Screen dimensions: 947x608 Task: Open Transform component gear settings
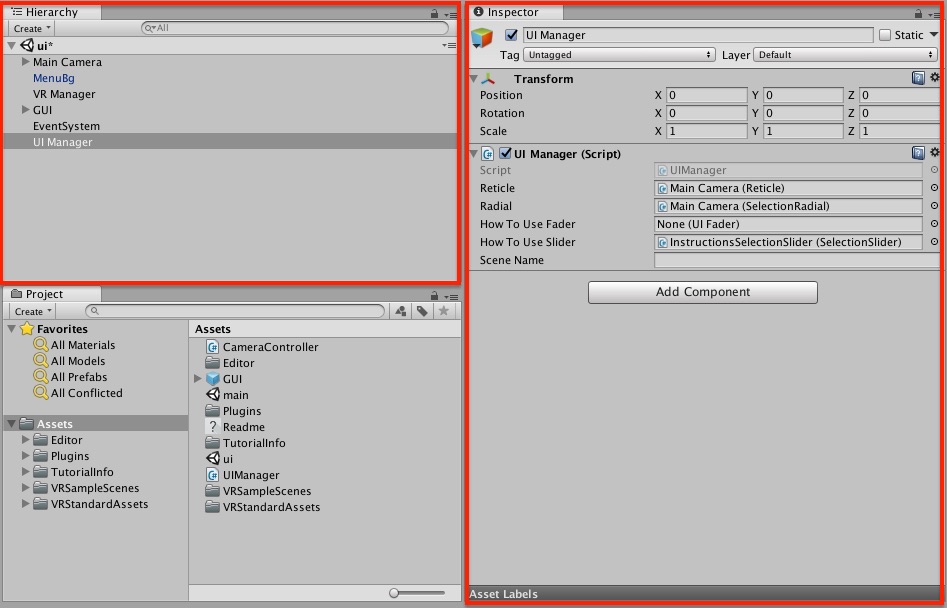[934, 77]
